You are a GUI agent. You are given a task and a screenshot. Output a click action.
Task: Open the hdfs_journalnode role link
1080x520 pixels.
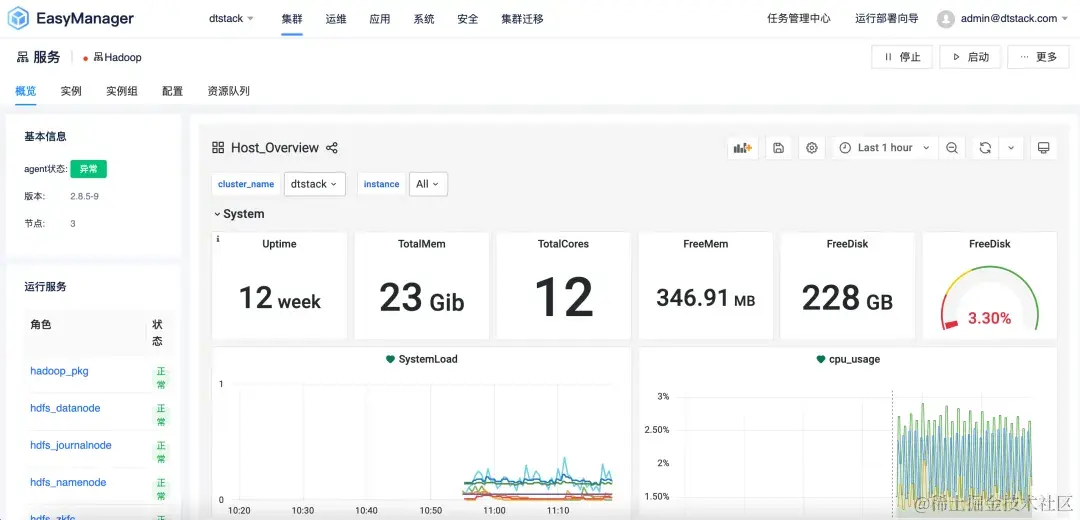(x=71, y=445)
